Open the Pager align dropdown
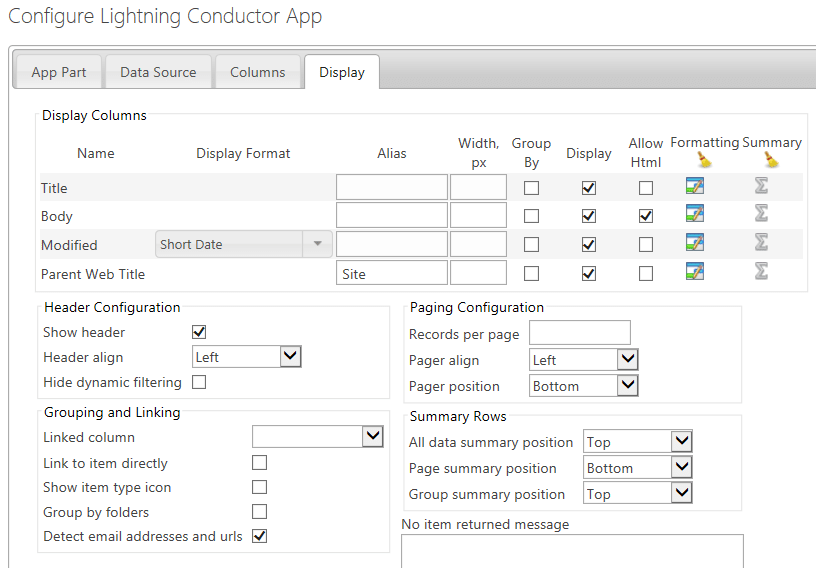 [x=584, y=360]
